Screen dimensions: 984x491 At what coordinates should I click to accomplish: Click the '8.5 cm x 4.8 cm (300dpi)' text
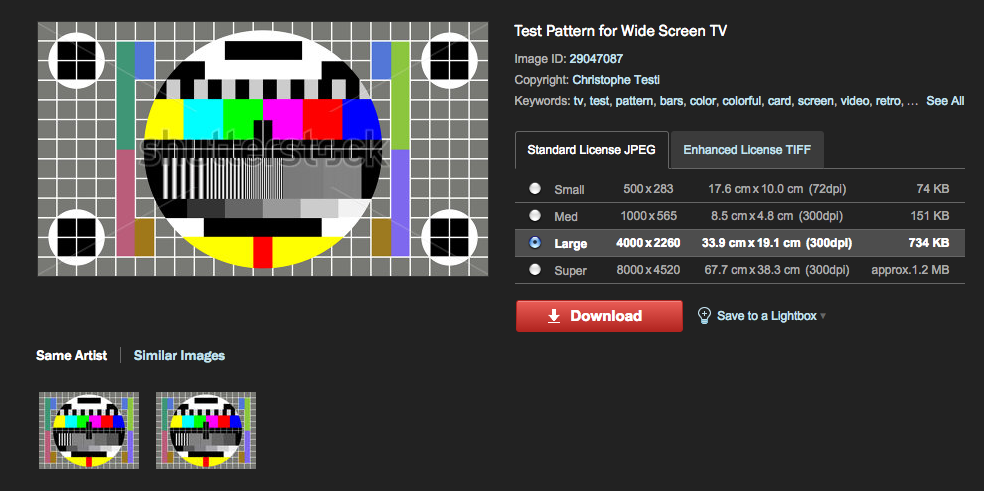(x=777, y=216)
